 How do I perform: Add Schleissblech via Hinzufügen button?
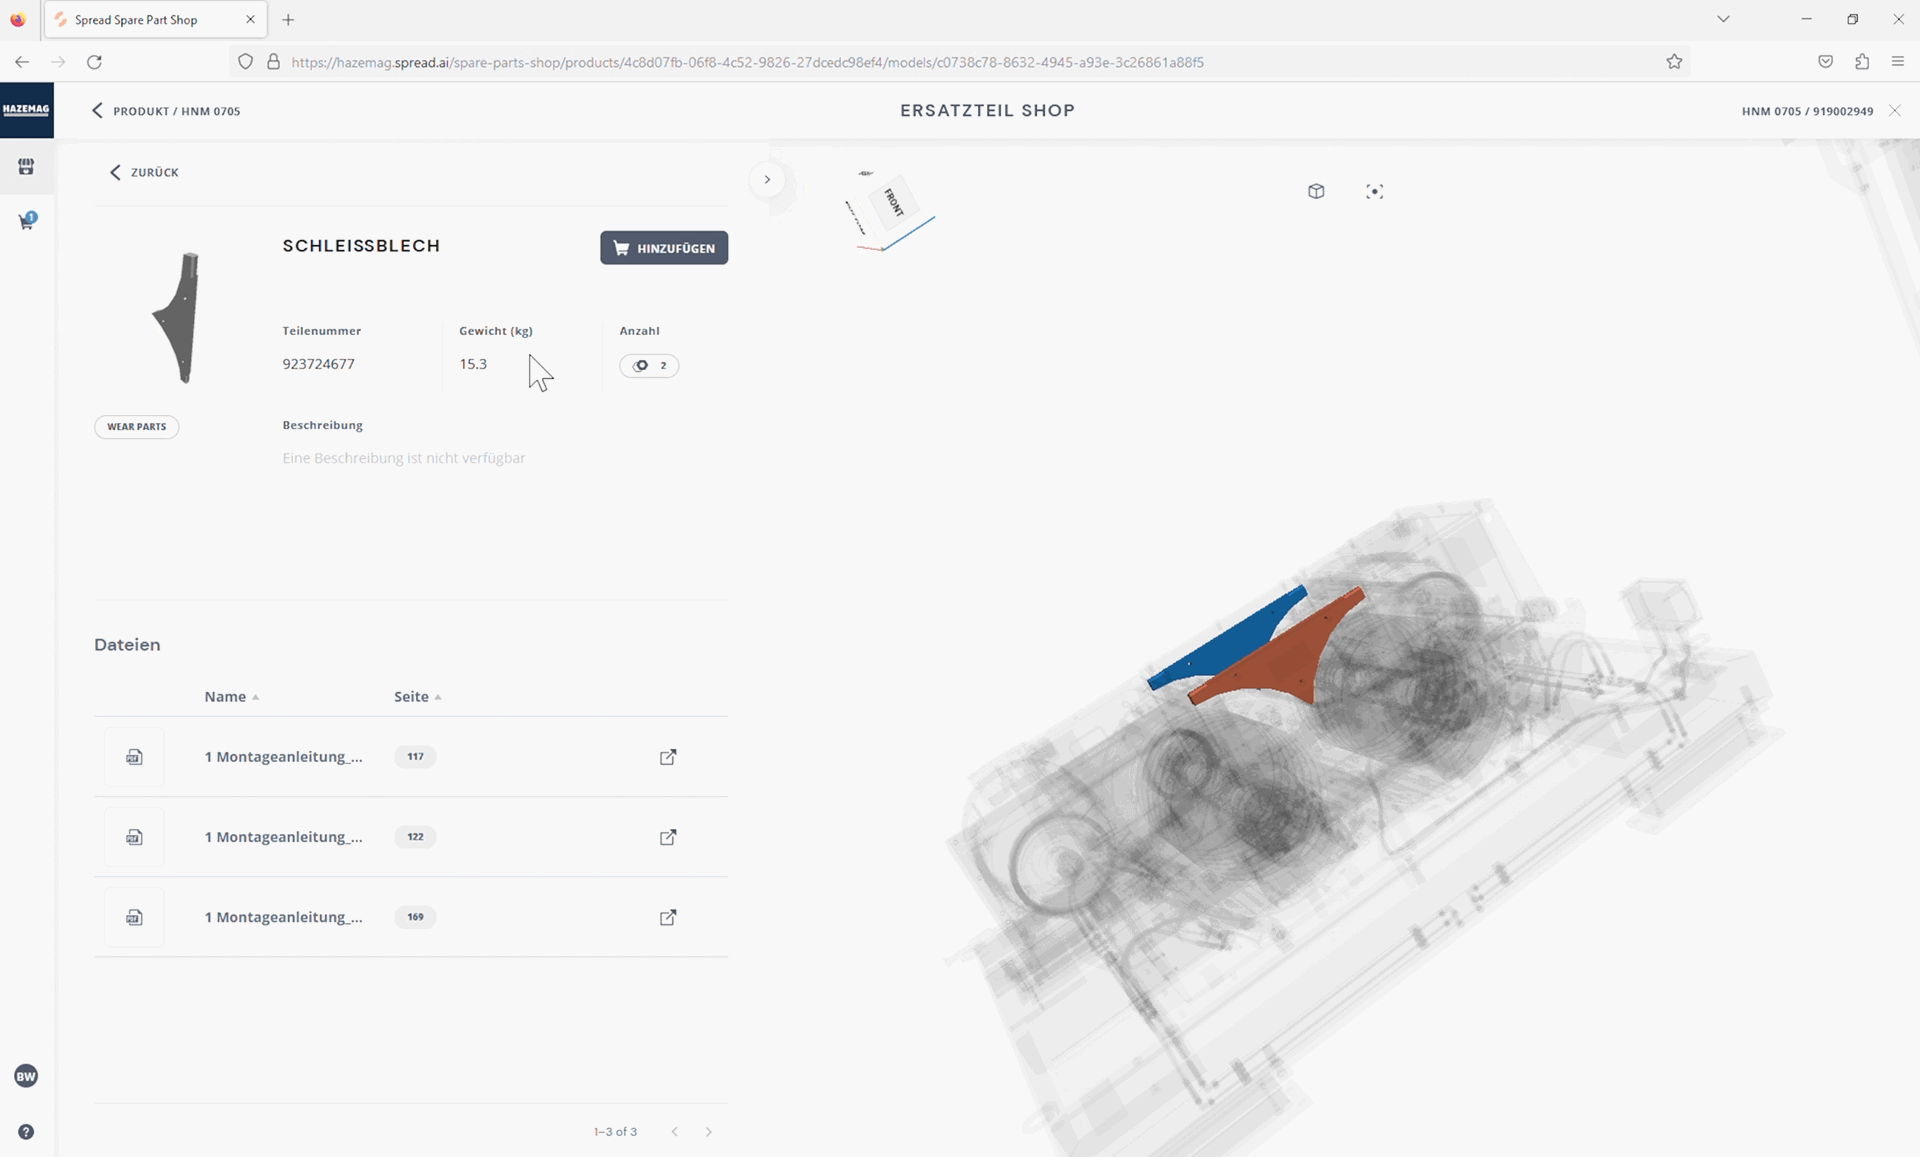click(664, 248)
